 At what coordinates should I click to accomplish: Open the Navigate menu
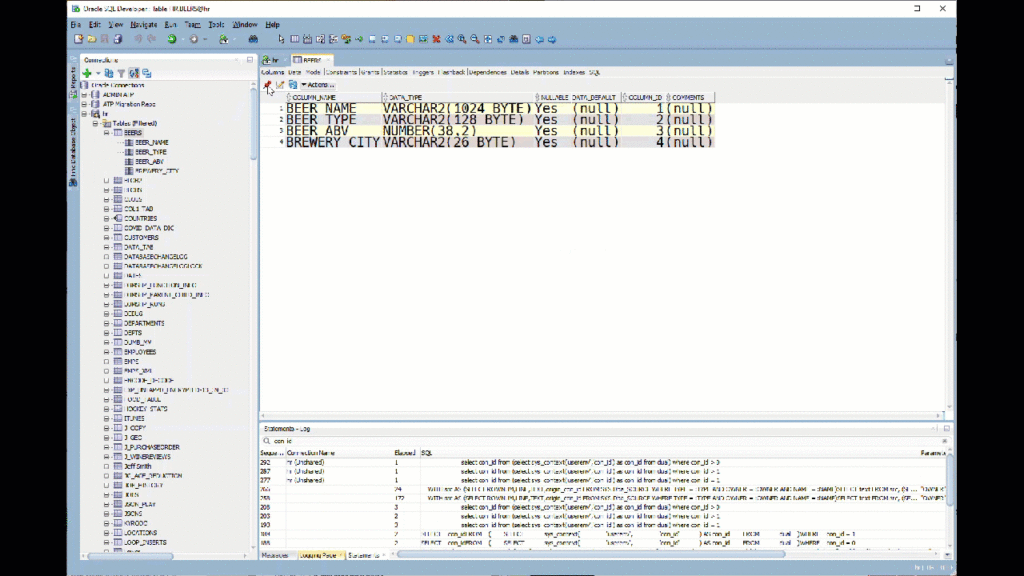[x=144, y=24]
